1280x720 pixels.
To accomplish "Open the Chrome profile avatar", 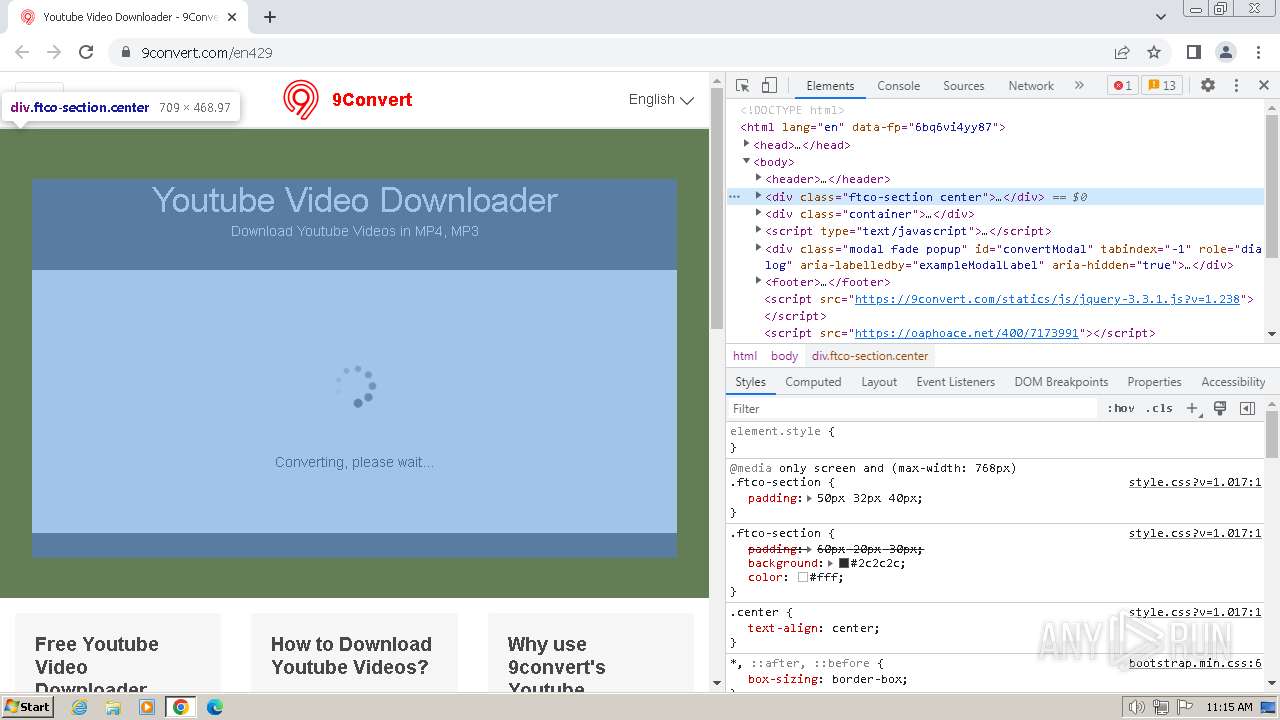I will [1226, 52].
